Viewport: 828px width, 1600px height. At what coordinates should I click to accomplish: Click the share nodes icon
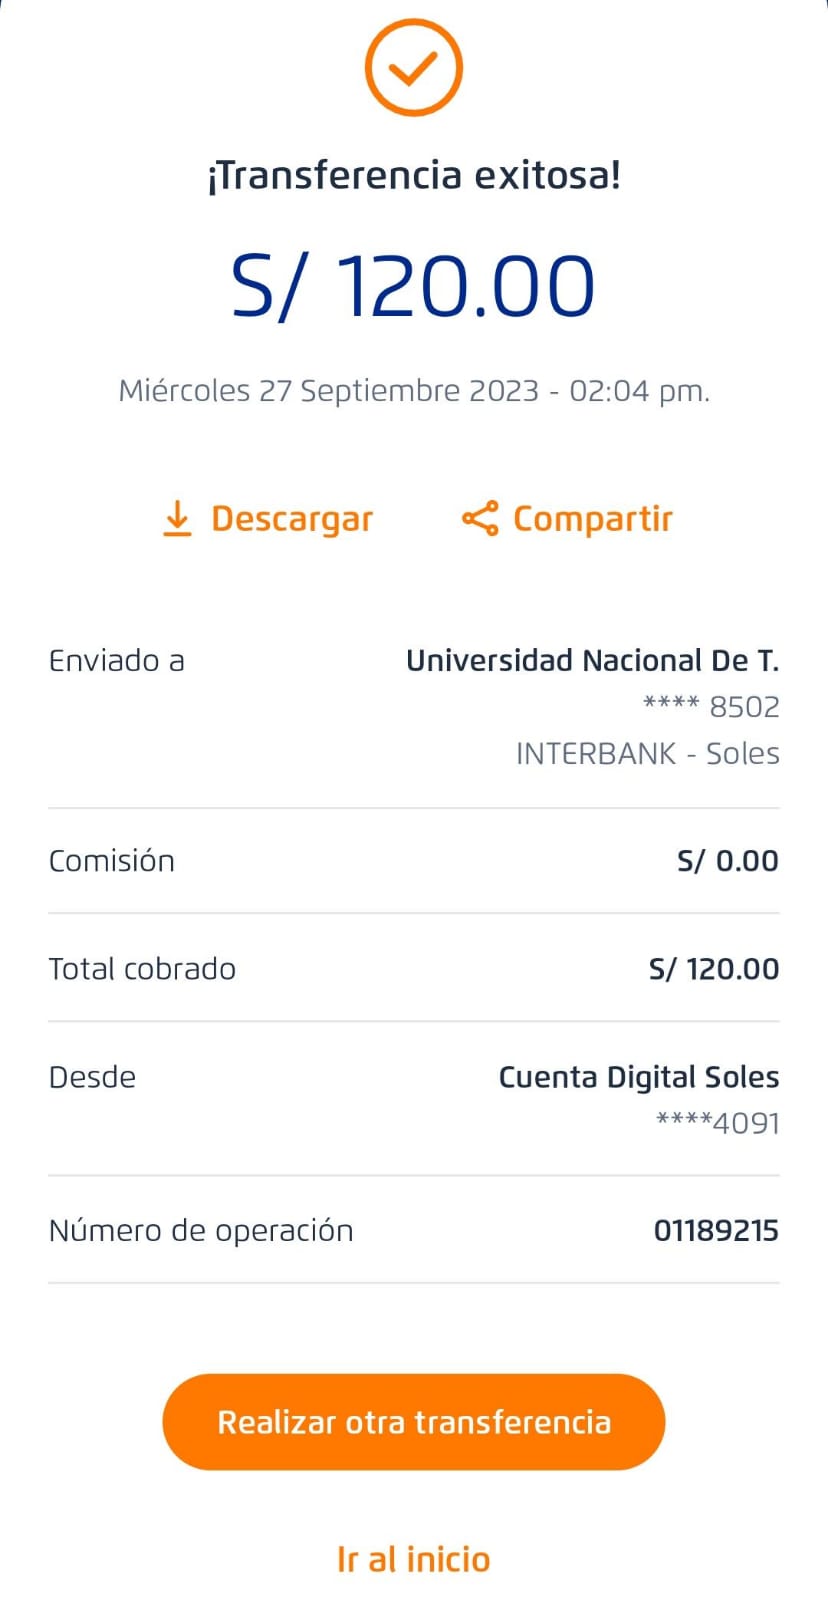pyautogui.click(x=480, y=519)
